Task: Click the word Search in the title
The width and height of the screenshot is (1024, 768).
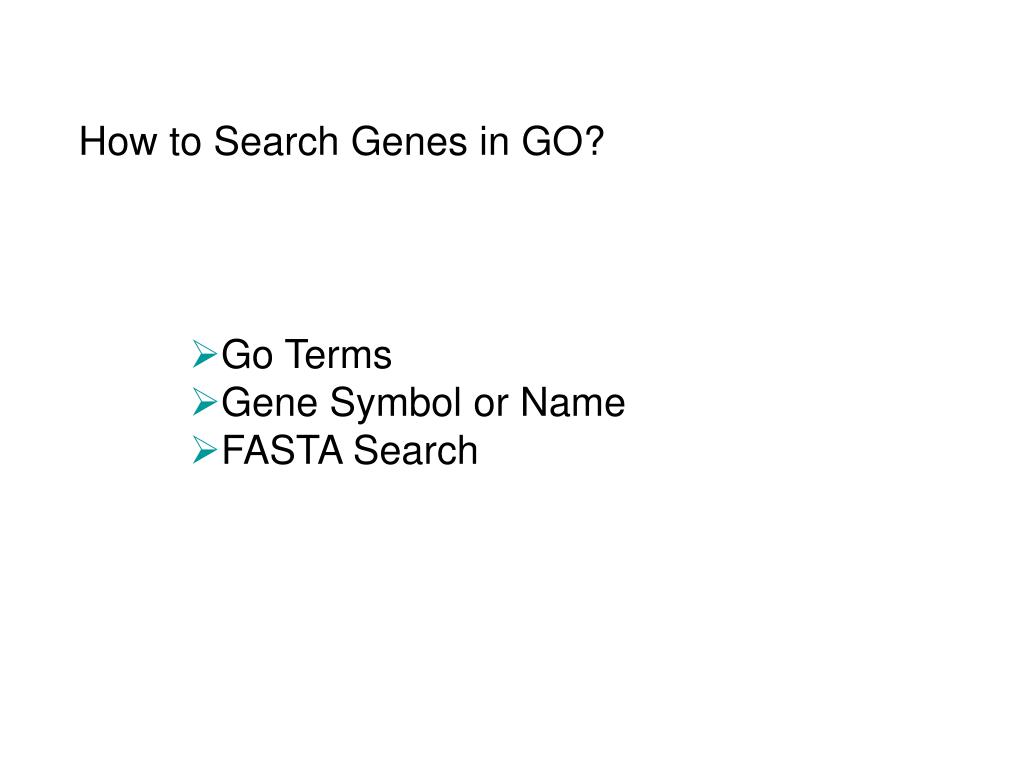Action: tap(276, 141)
